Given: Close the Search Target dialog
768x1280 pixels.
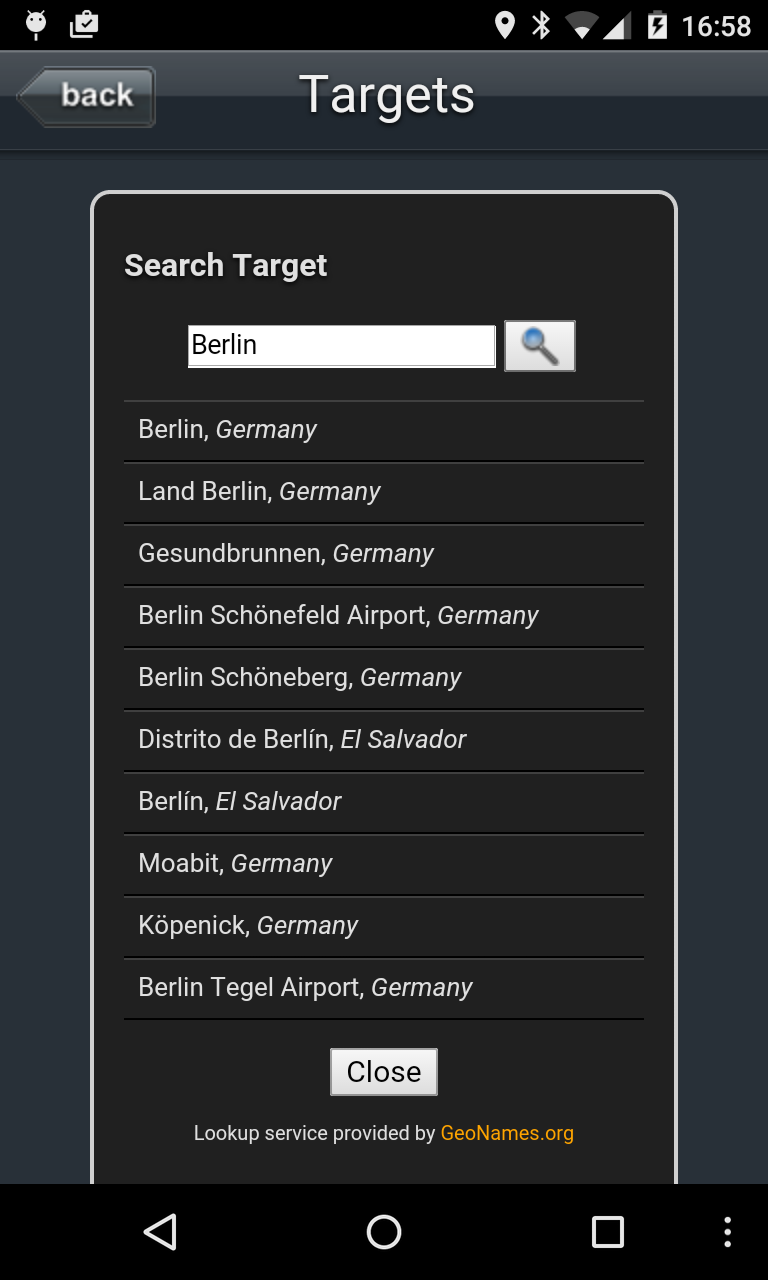Looking at the screenshot, I should point(384,1072).
